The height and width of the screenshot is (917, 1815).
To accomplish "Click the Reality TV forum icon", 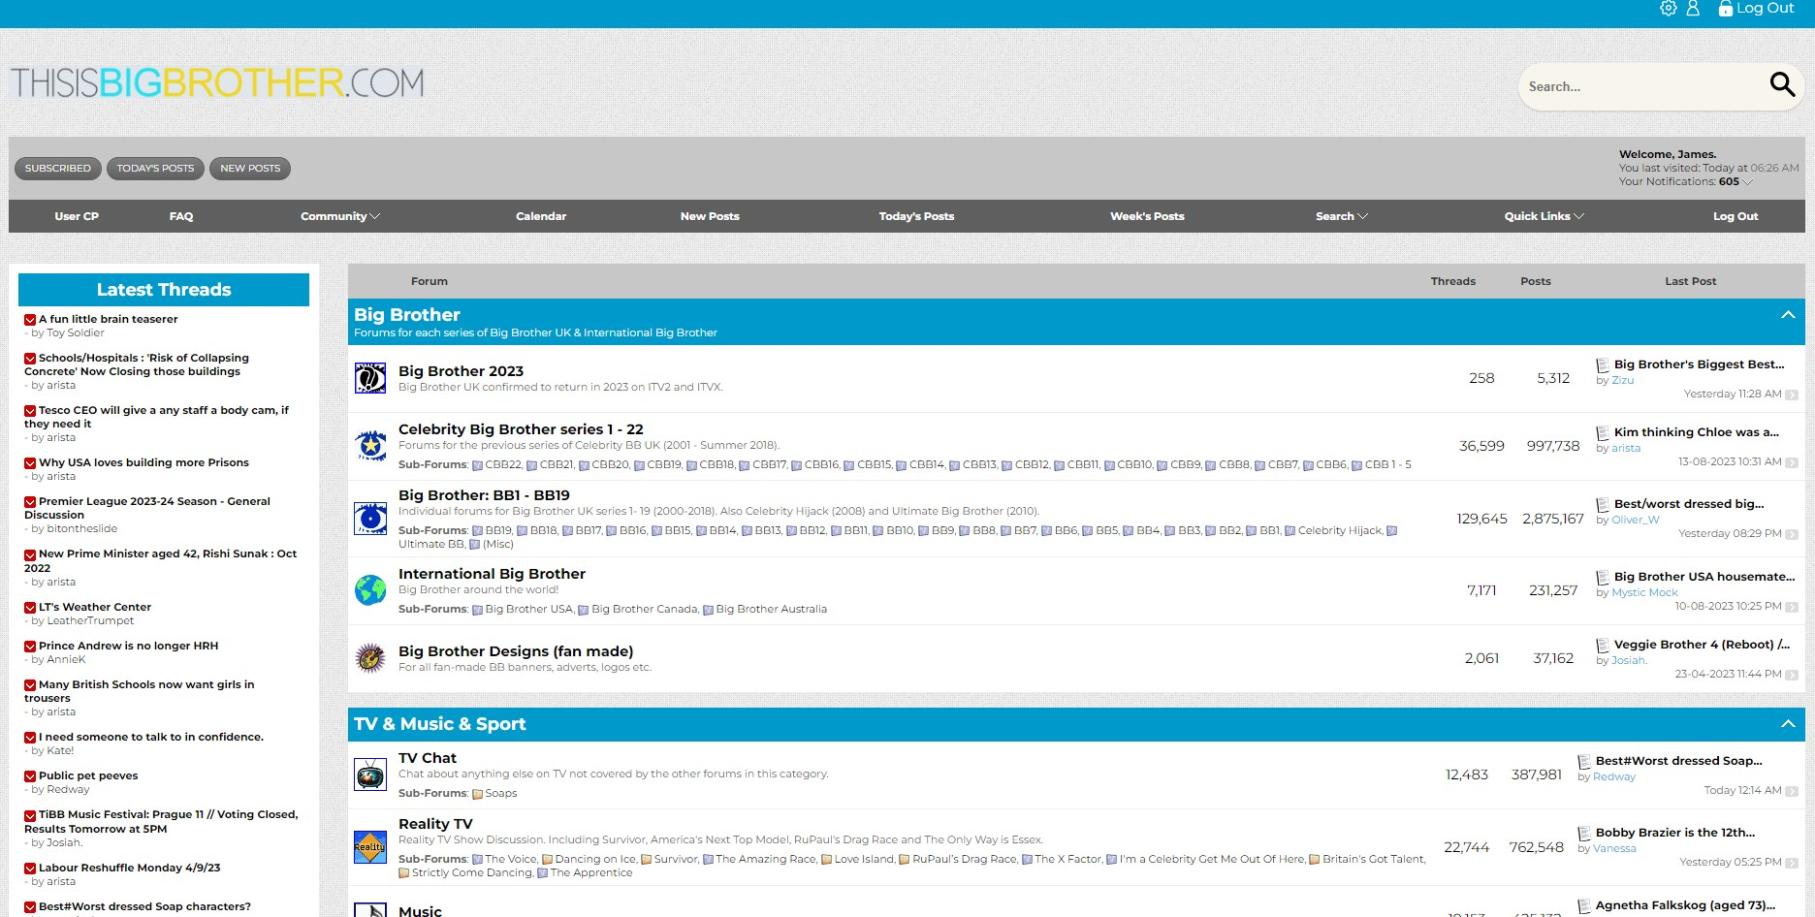I will (370, 847).
